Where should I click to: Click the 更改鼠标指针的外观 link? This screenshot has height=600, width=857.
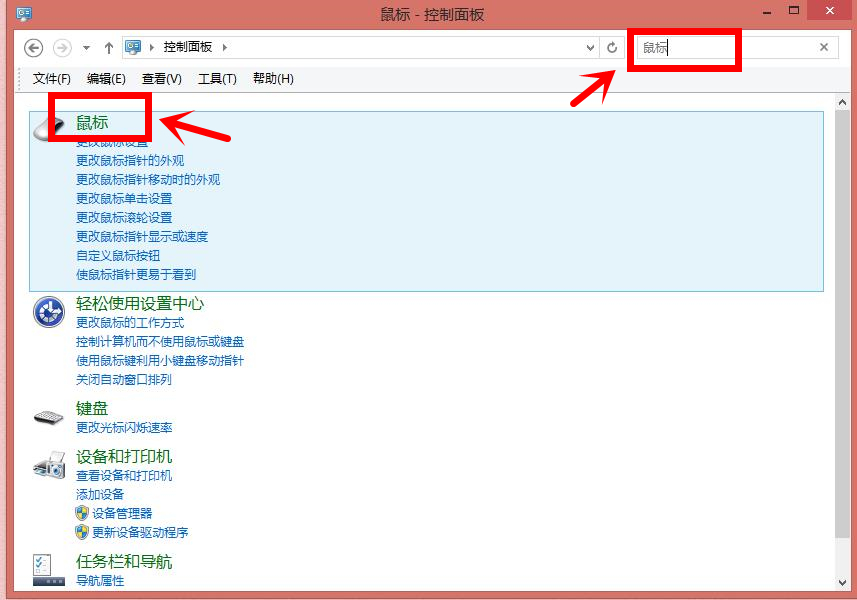[130, 161]
